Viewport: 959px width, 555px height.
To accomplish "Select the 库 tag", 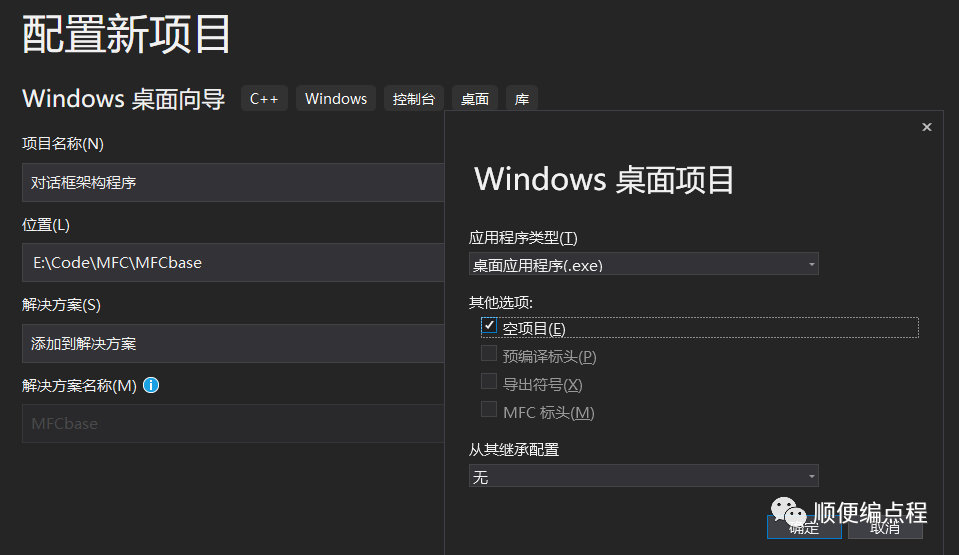I will tap(522, 99).
